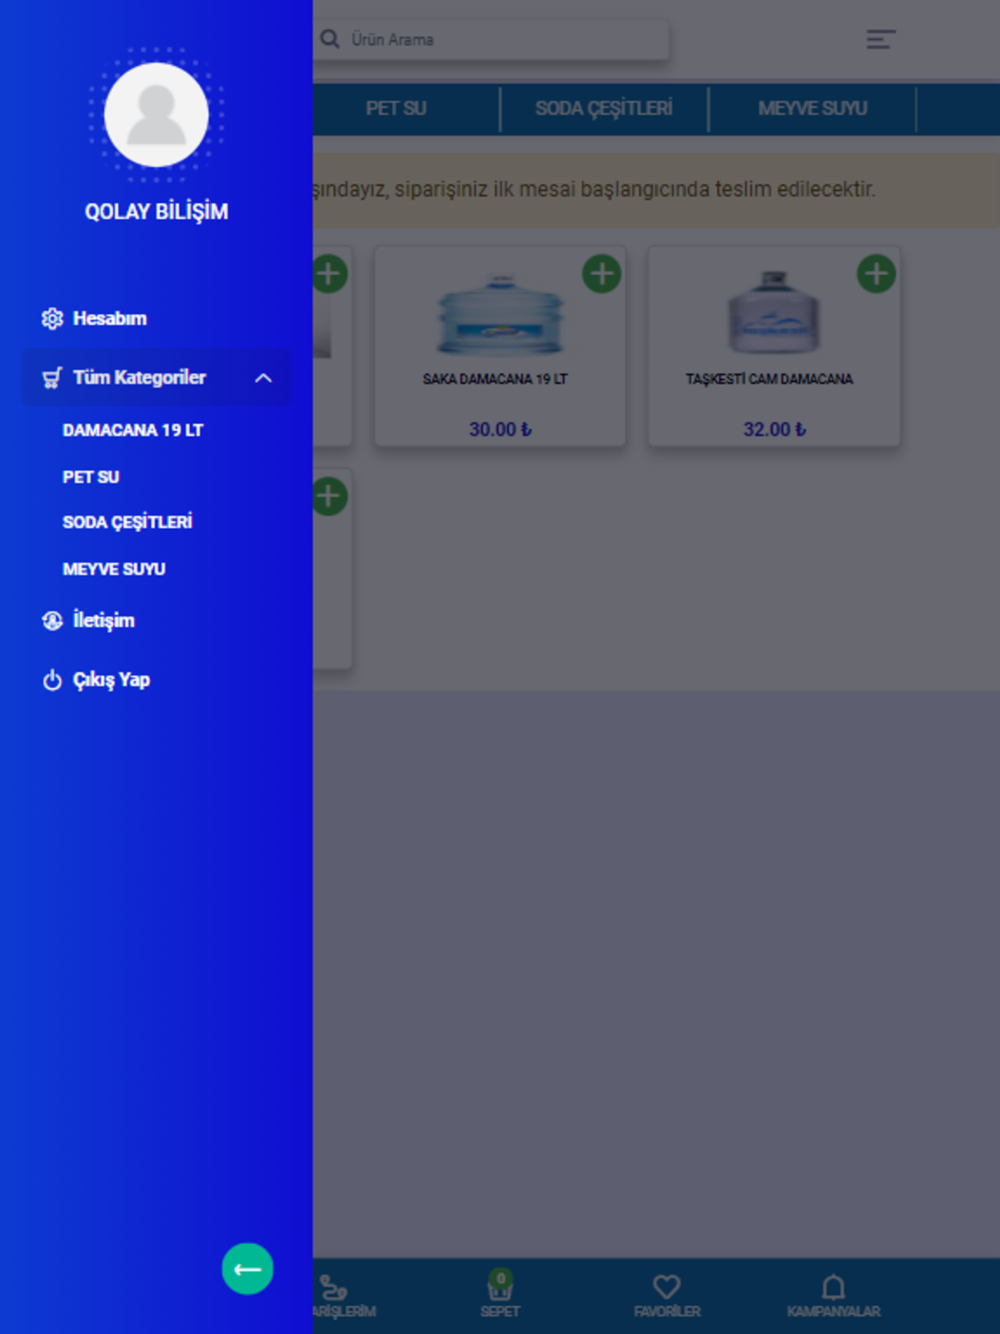
Task: Click the search magnifier icon
Action: point(330,39)
